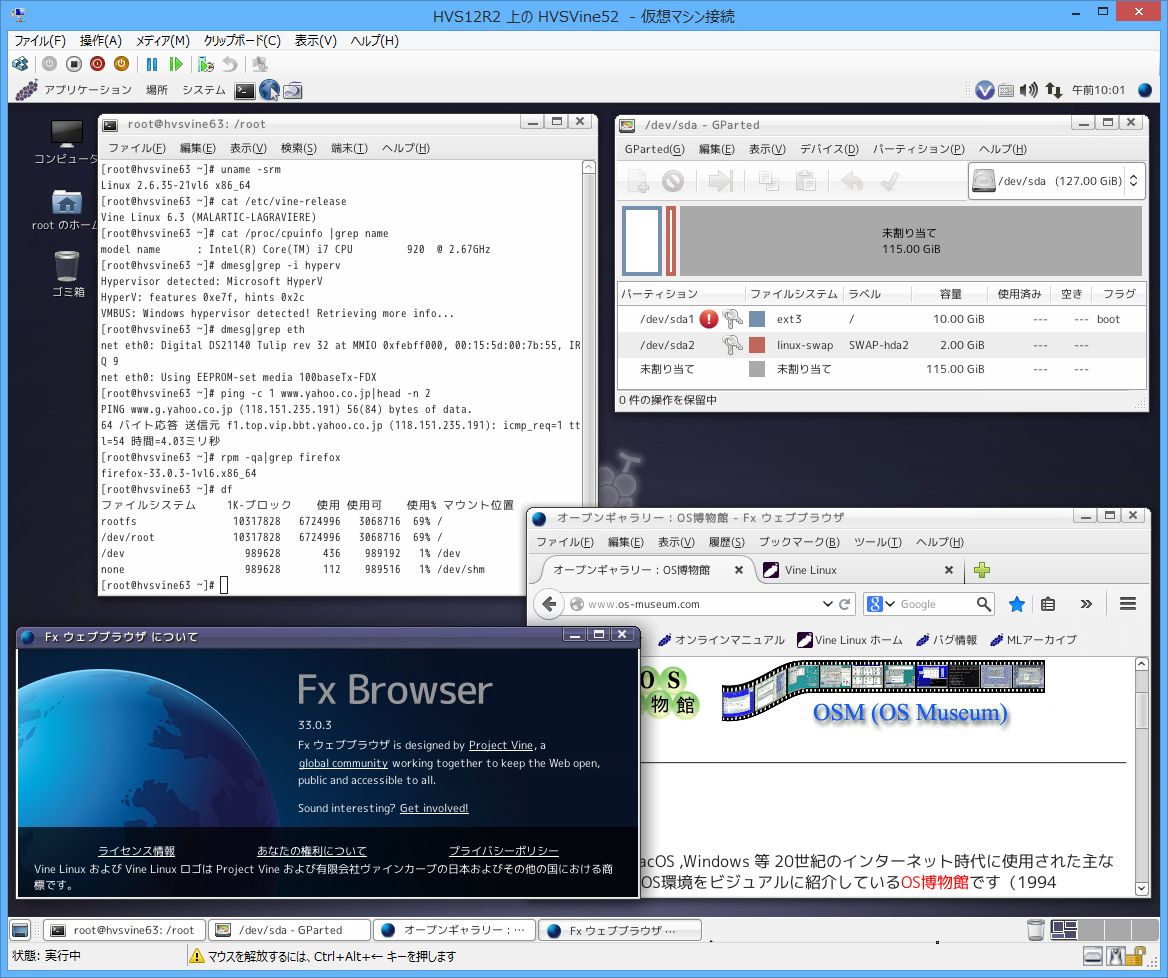The image size is (1168, 978).
Task: Select the コンピュータ desktop icon
Action: point(66,142)
